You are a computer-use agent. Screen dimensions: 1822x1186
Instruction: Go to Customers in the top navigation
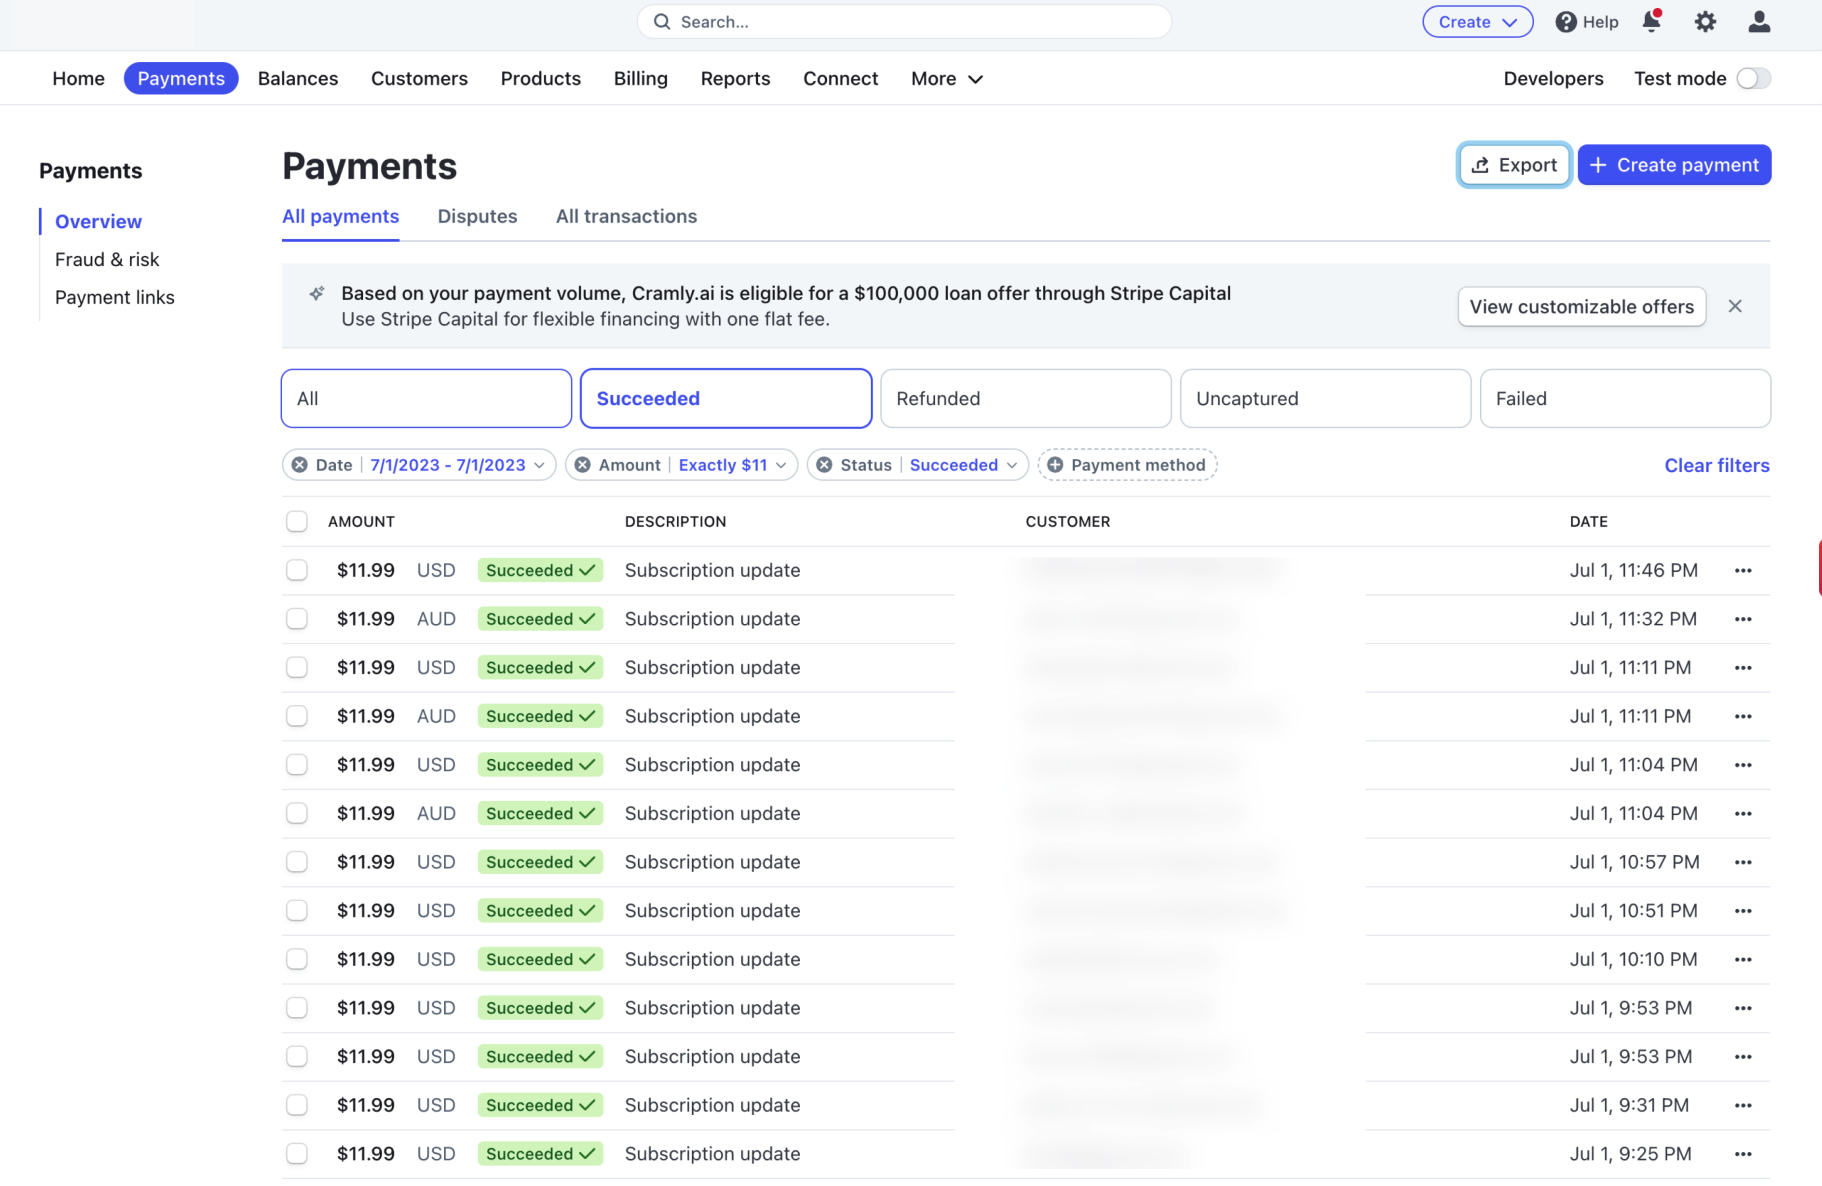pyautogui.click(x=419, y=78)
